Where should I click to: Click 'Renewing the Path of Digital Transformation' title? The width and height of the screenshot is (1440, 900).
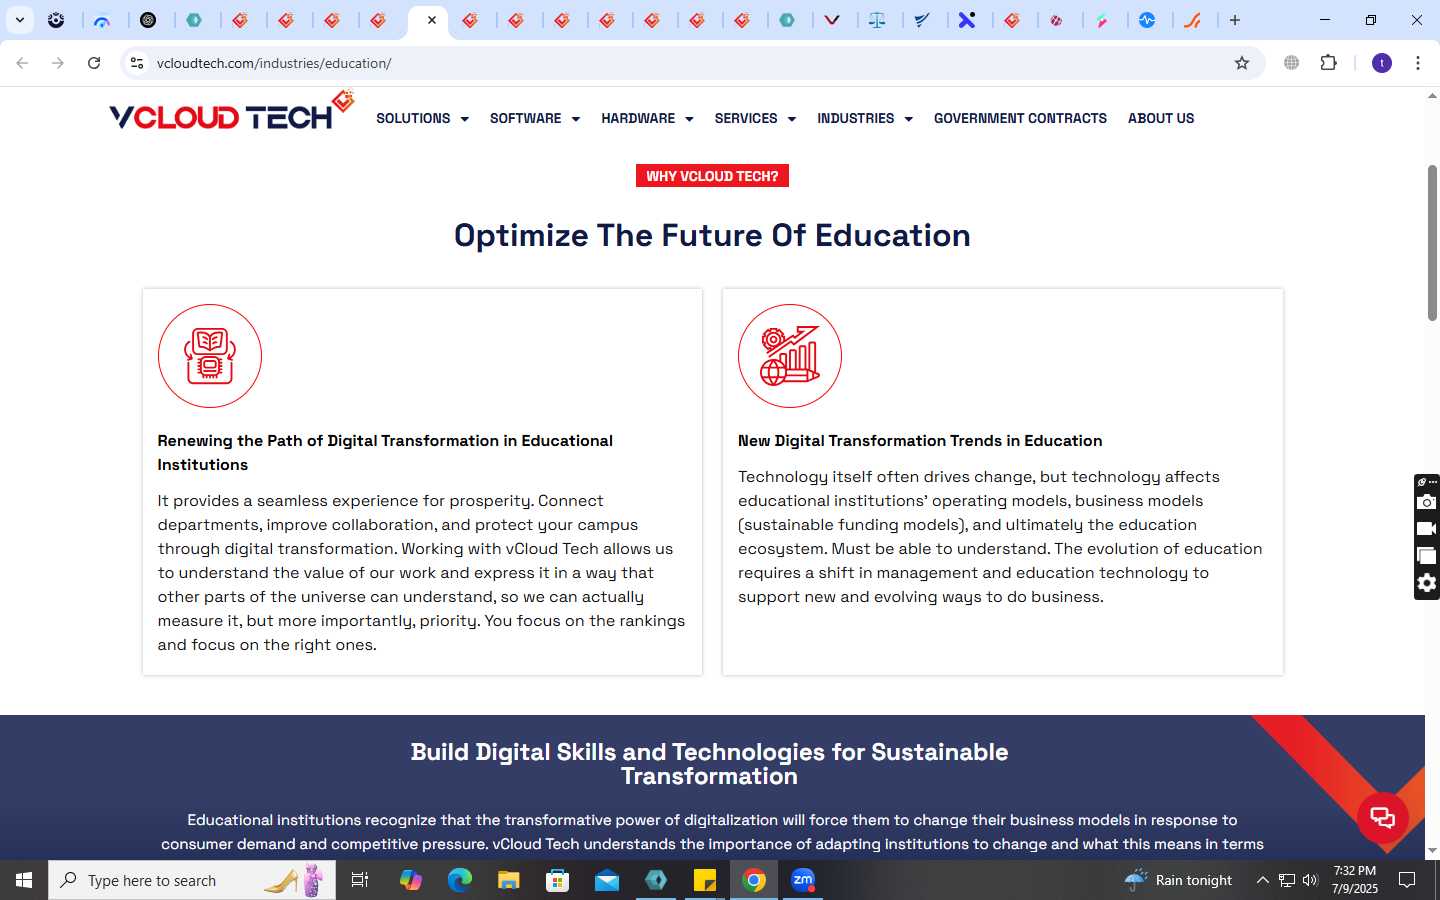385,452
